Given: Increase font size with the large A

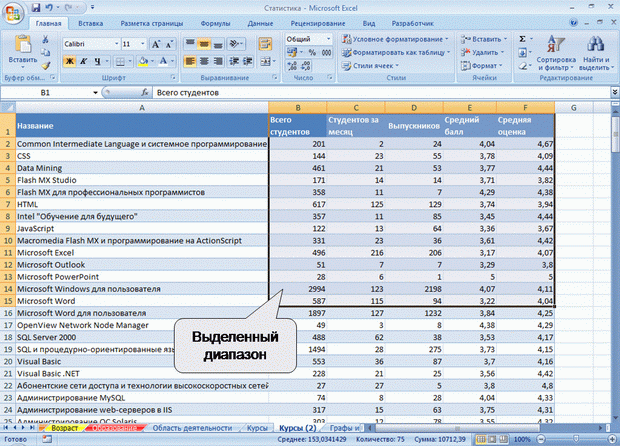Looking at the screenshot, I should coord(156,44).
